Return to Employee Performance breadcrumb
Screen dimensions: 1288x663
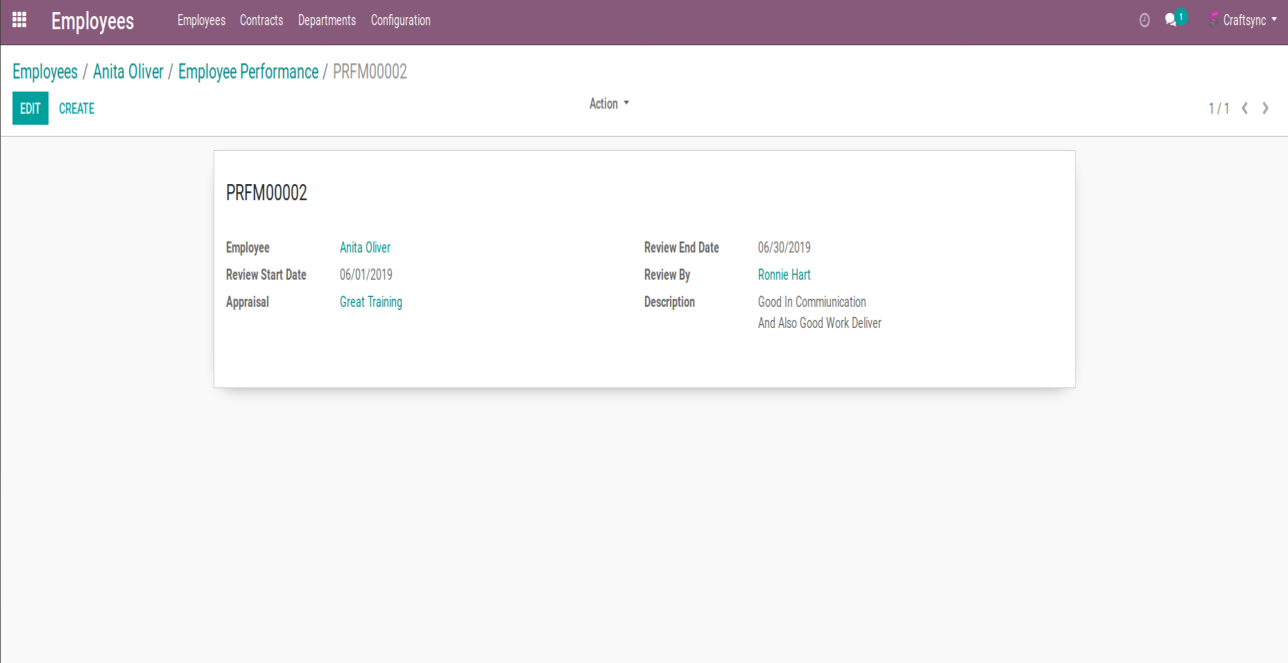248,72
